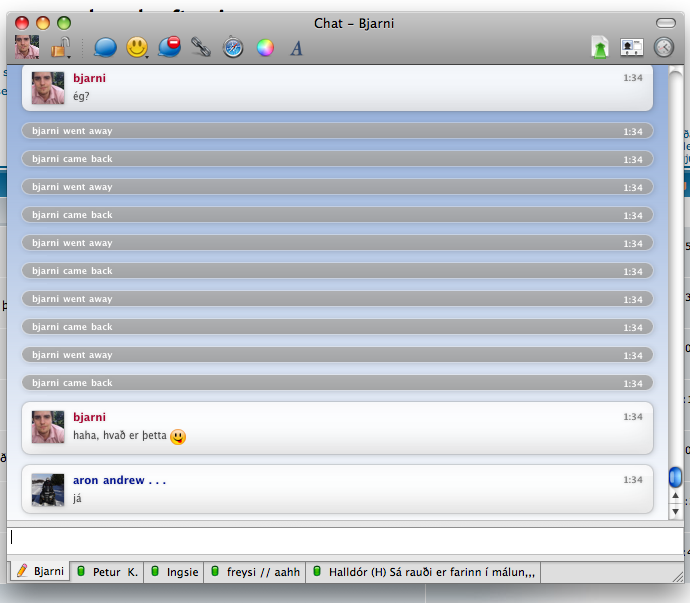The image size is (690, 603).
Task: Click the green send file icon
Action: click(600, 47)
